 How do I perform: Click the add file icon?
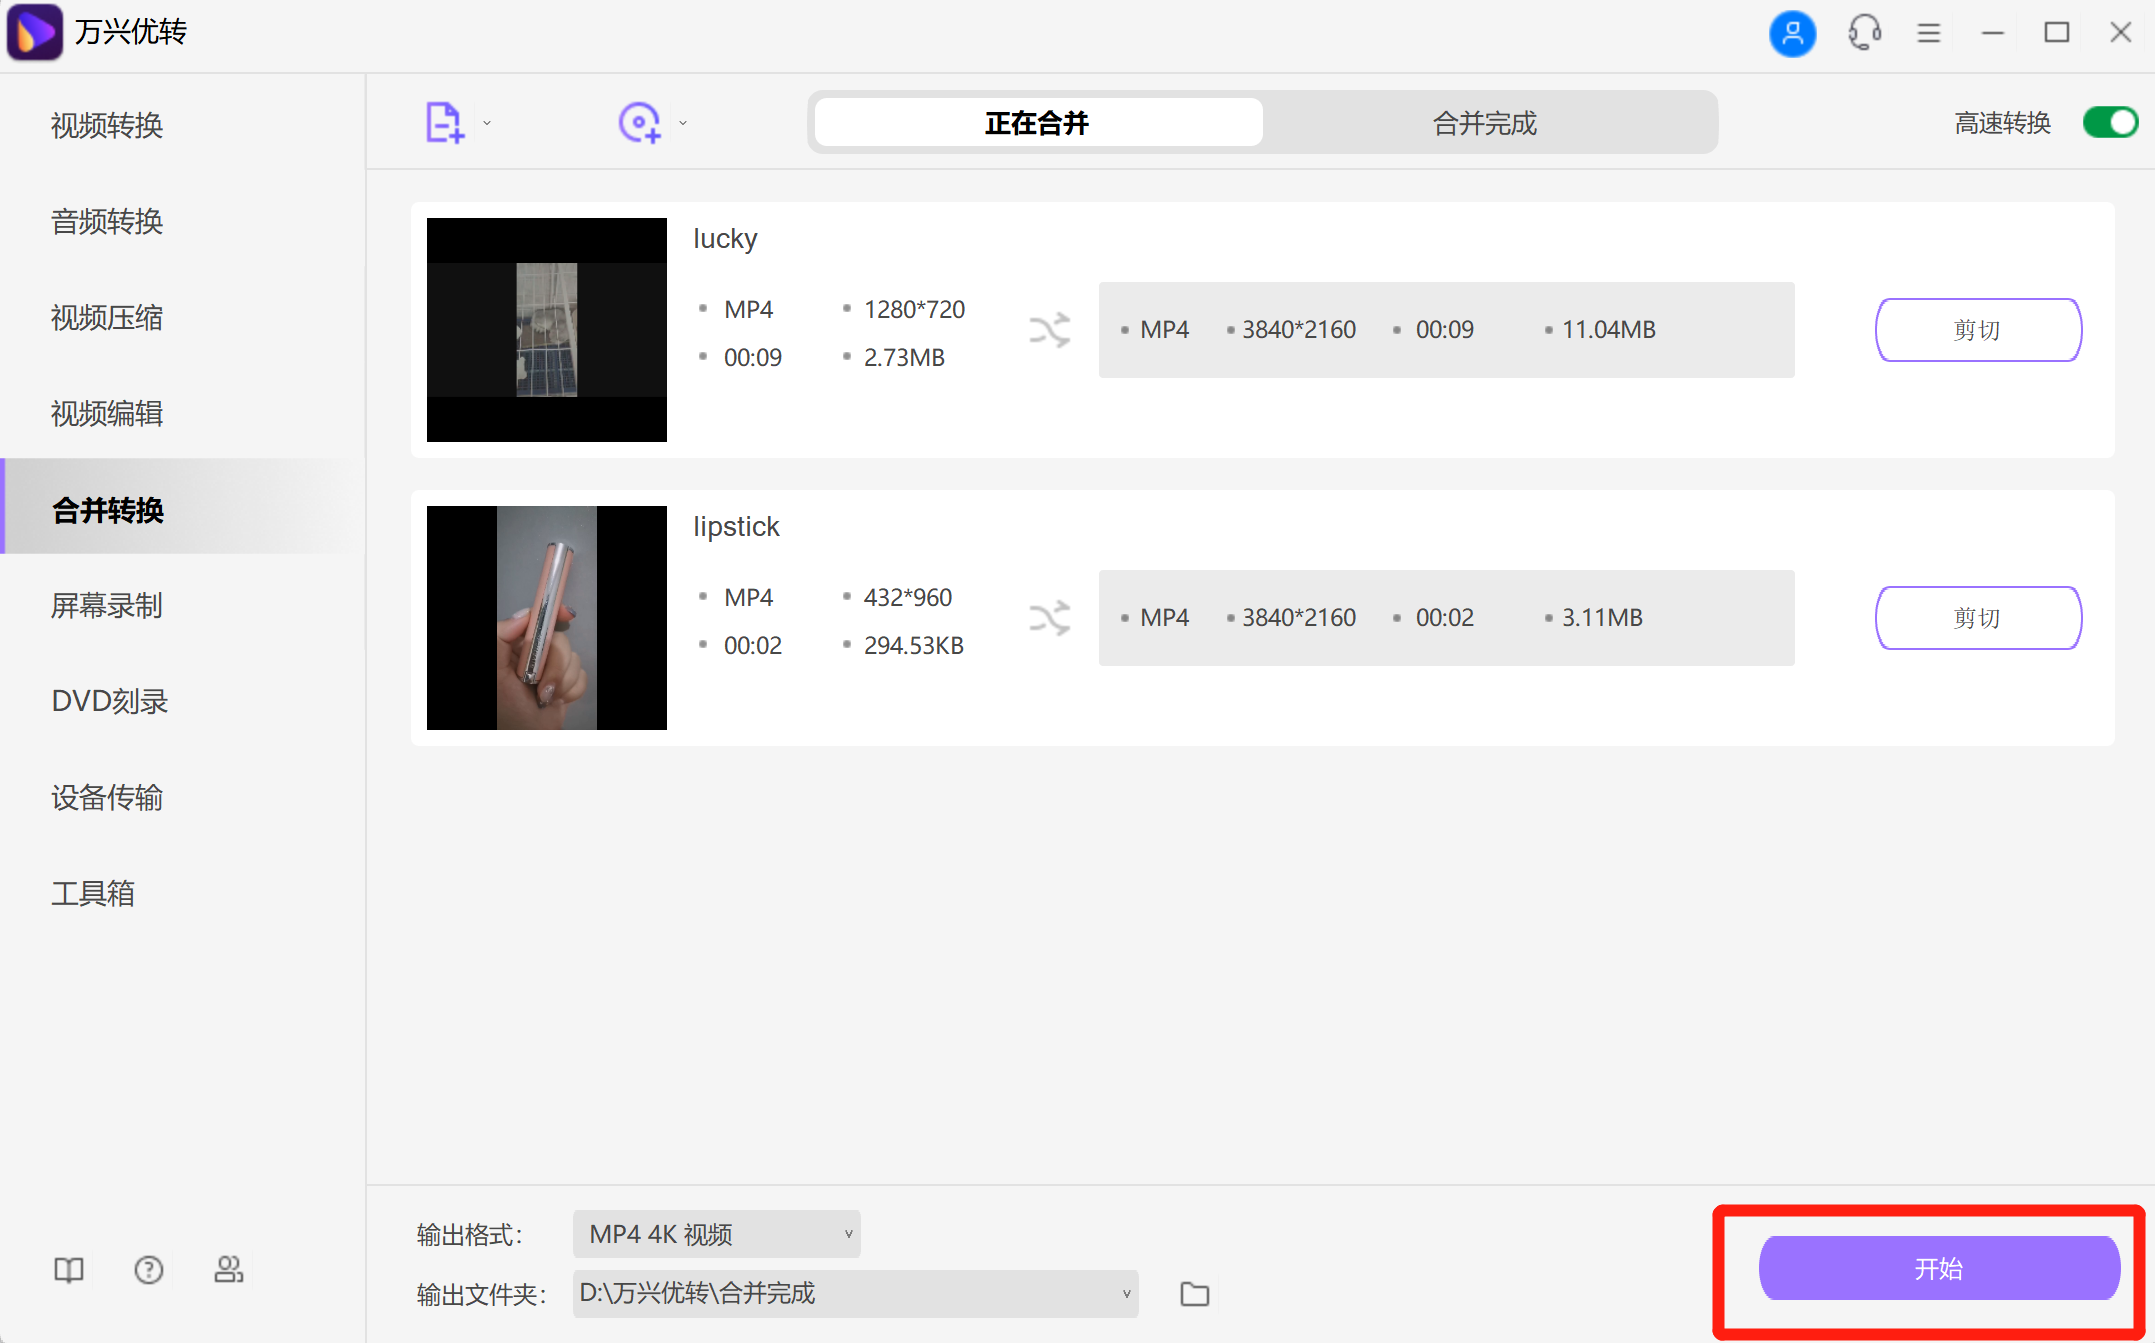444,123
